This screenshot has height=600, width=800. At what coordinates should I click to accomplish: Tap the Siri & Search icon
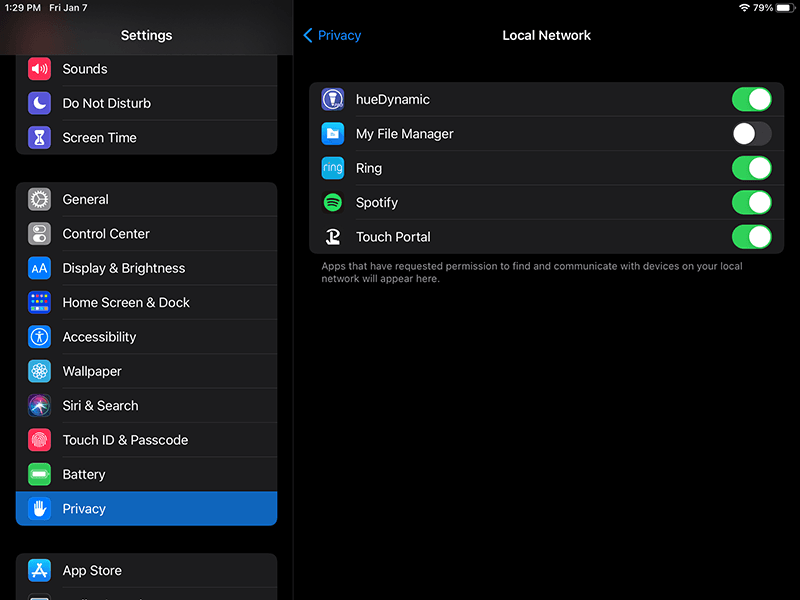tap(39, 406)
